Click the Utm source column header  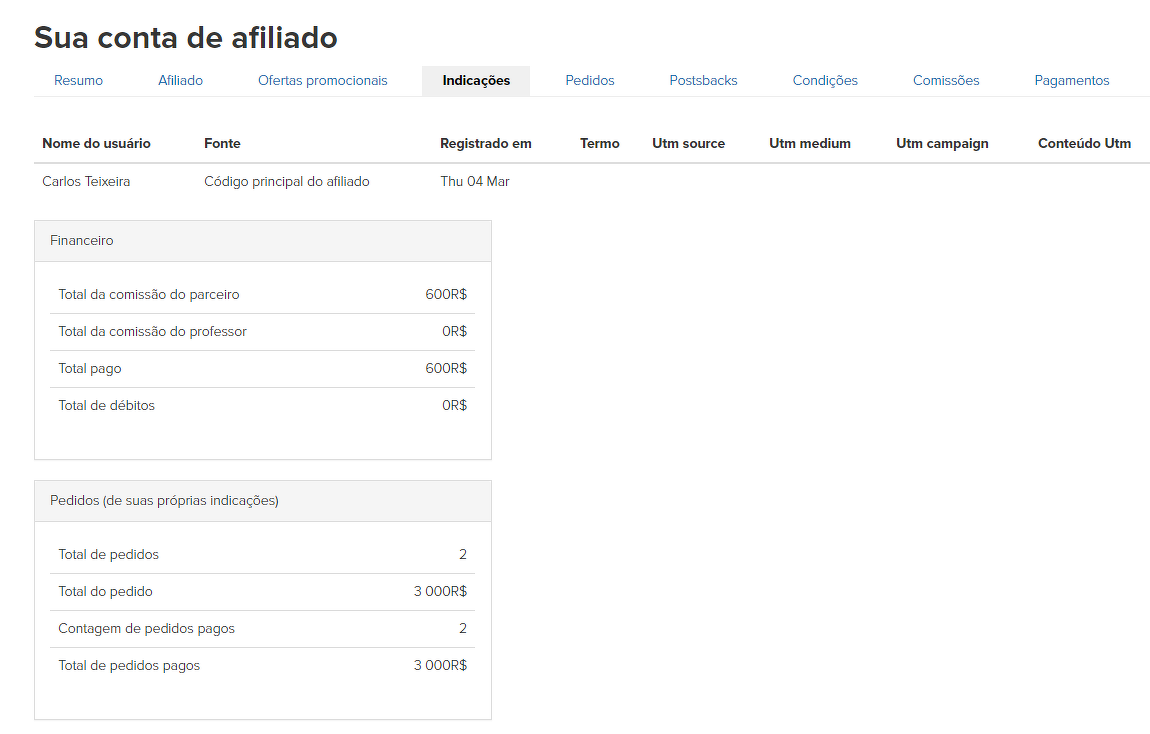click(688, 144)
